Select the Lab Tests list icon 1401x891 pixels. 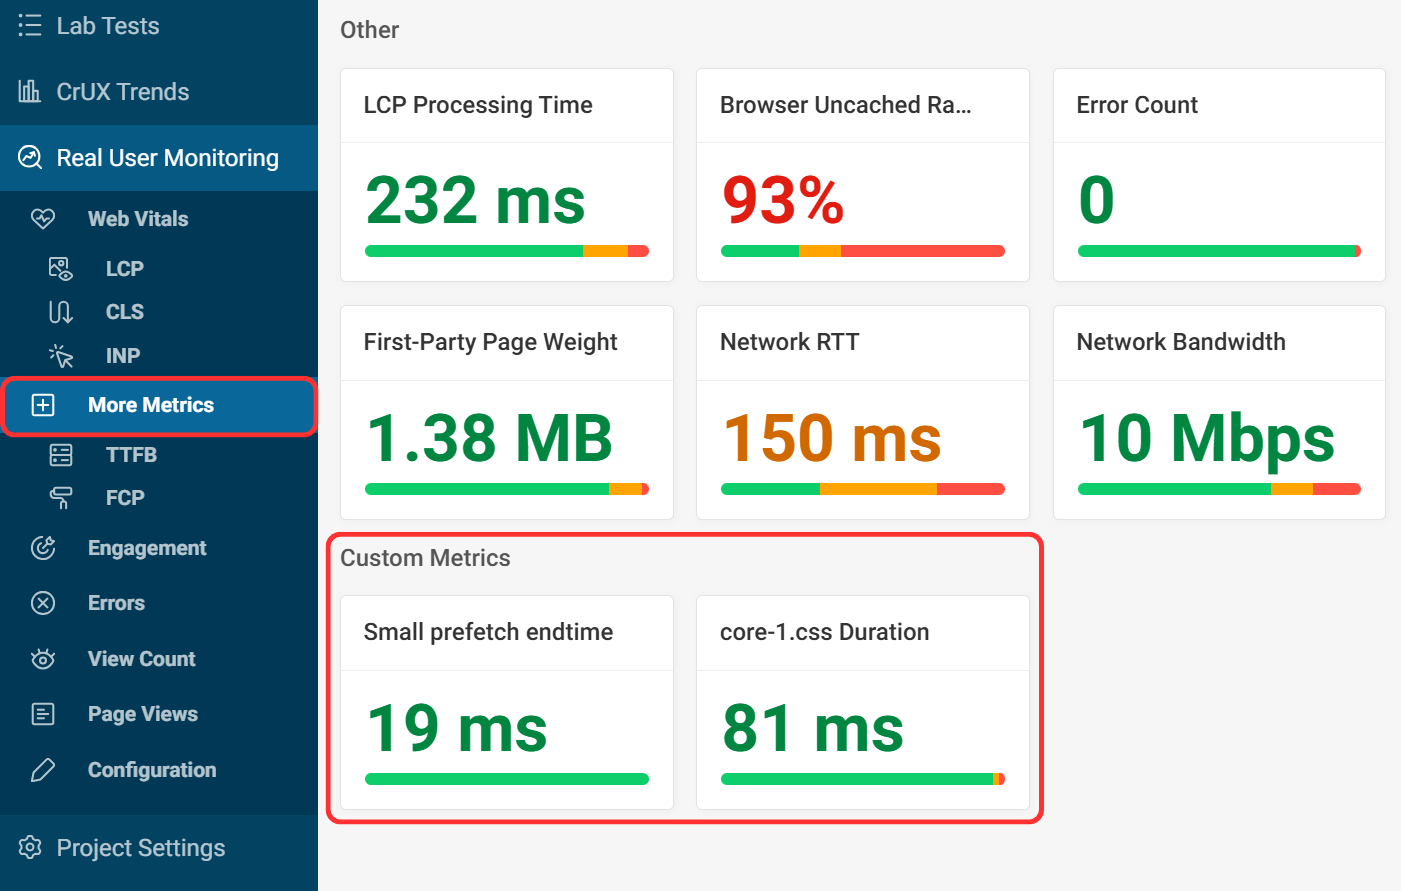(30, 25)
